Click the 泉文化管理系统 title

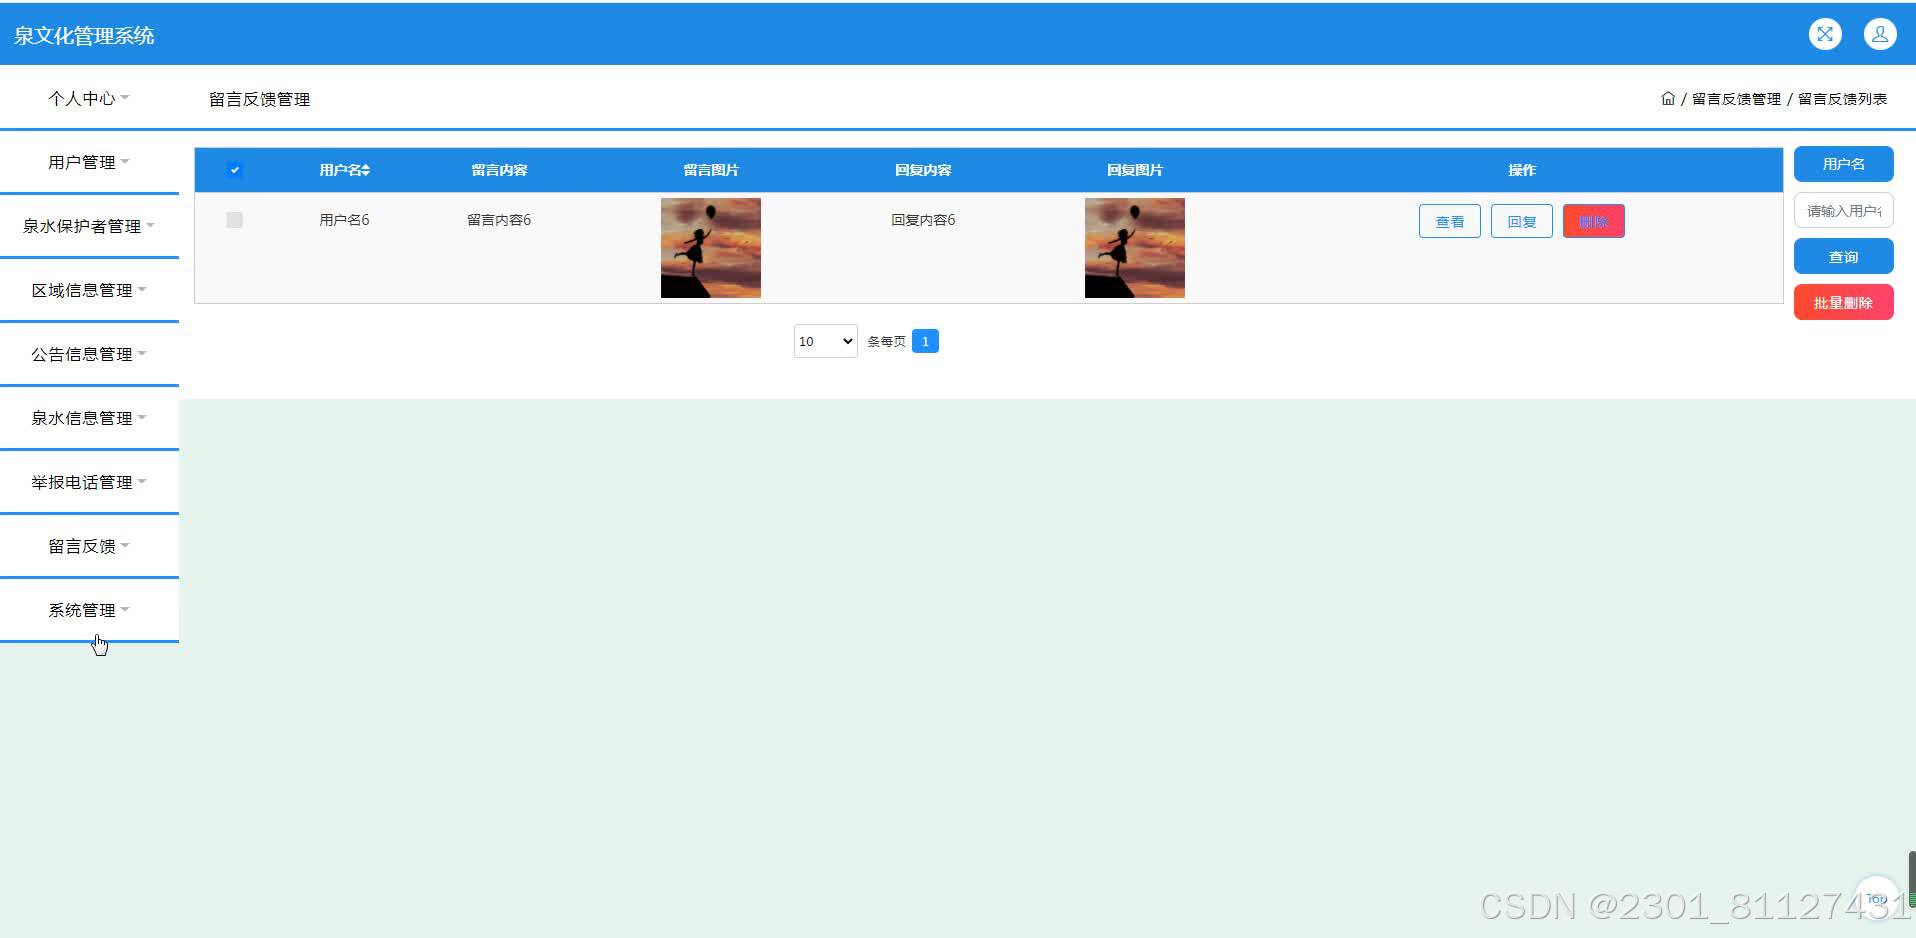(84, 35)
